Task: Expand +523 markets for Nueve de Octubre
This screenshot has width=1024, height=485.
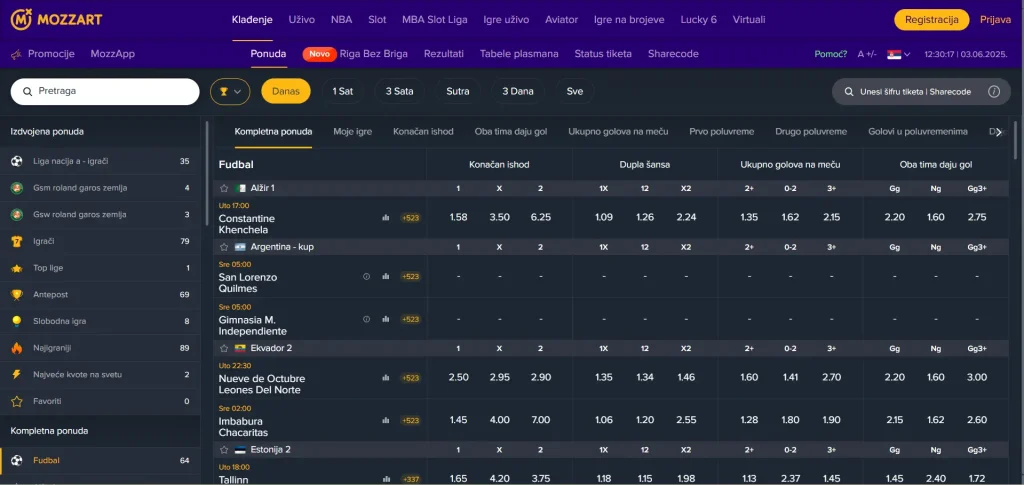Action: pos(410,378)
